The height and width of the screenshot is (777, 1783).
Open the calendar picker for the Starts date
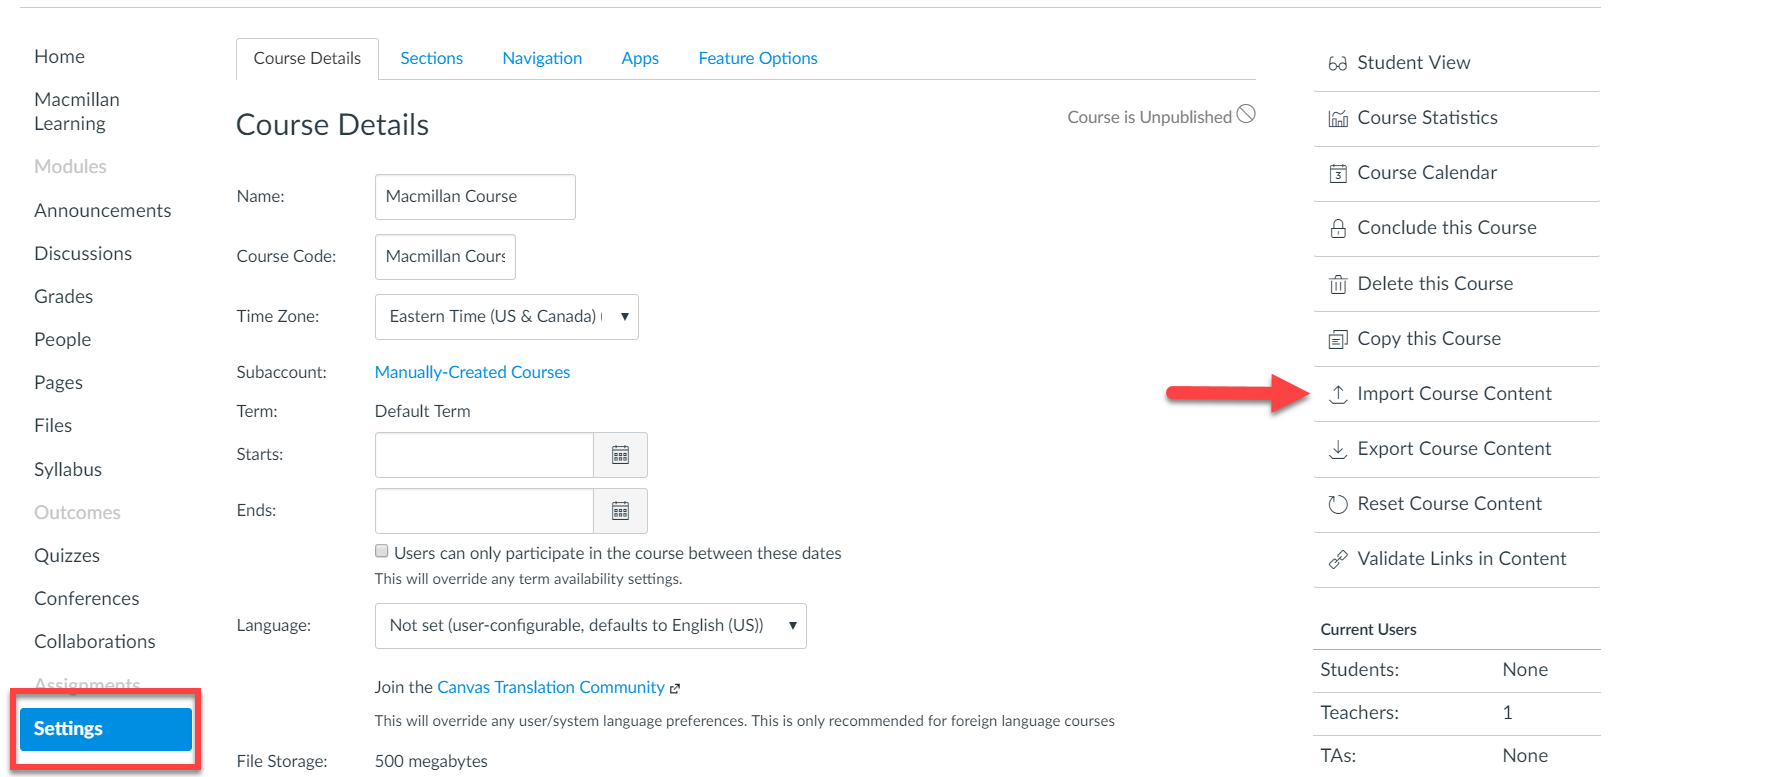620,454
